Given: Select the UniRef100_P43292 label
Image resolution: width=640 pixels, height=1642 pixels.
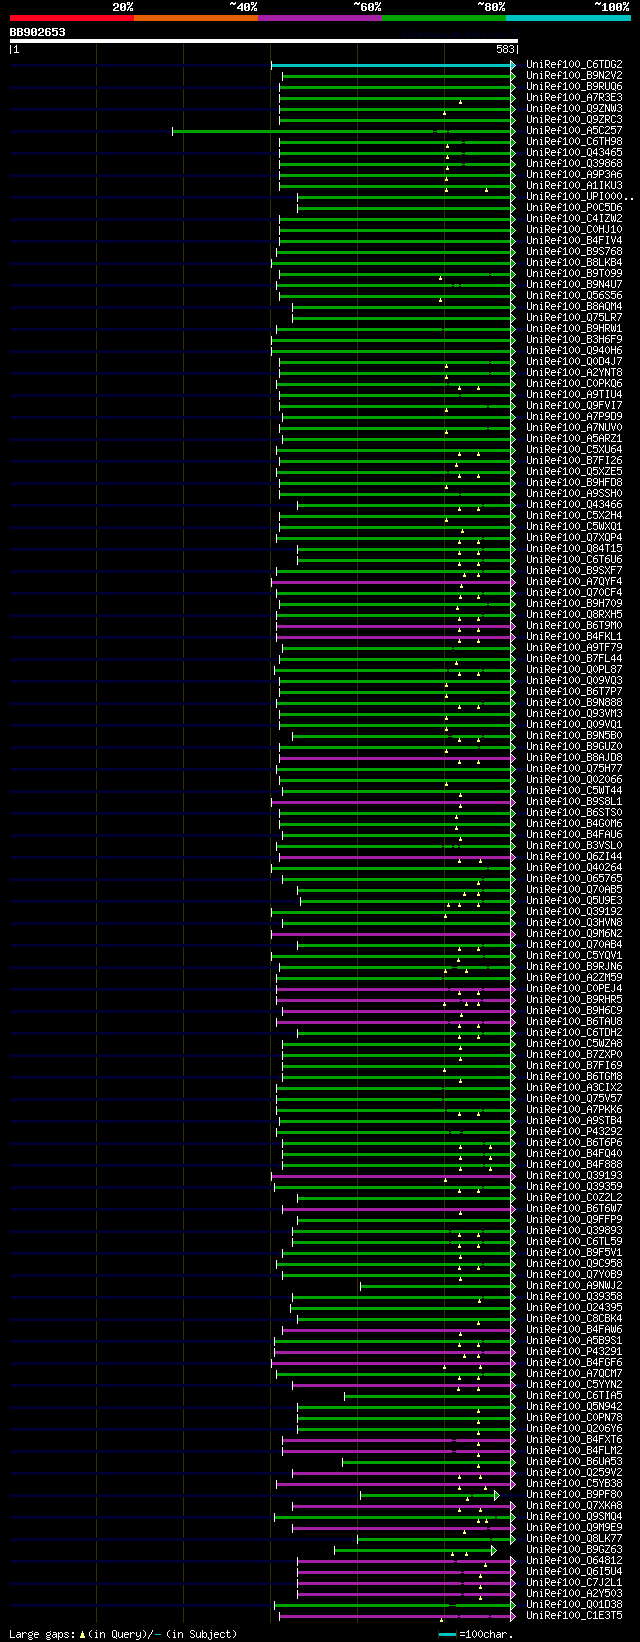Looking at the screenshot, I should 574,1131.
